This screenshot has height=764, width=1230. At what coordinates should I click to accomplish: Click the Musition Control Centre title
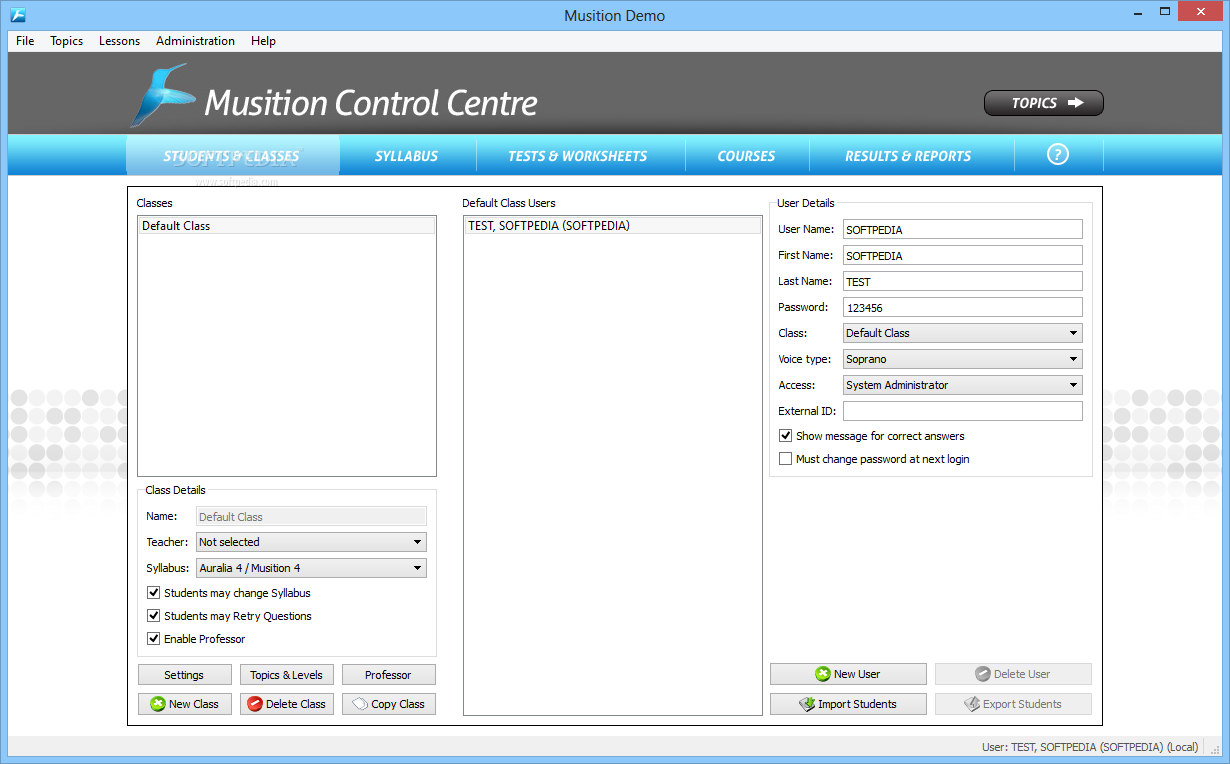pyautogui.click(x=371, y=103)
